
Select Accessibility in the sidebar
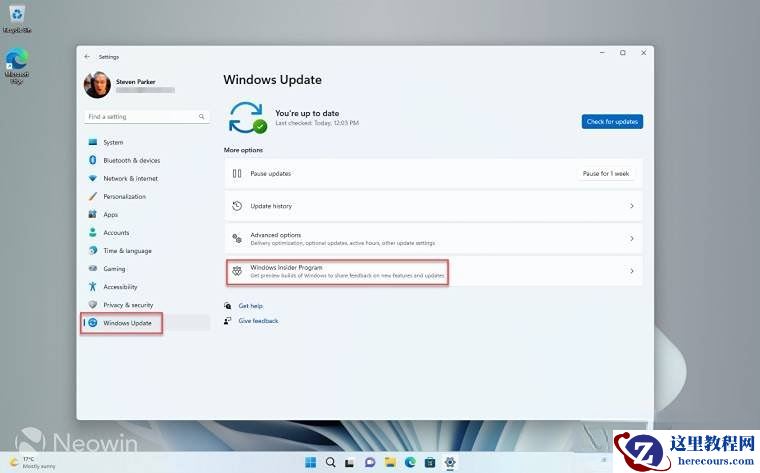pyautogui.click(x=147, y=287)
